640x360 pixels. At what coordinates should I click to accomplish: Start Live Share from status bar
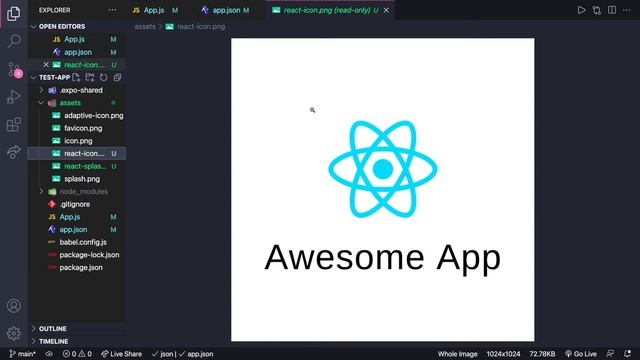pos(121,354)
